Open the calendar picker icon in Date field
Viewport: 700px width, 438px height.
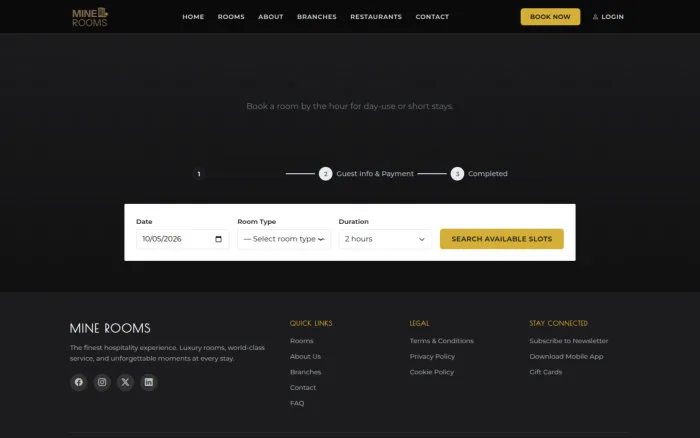[218, 239]
